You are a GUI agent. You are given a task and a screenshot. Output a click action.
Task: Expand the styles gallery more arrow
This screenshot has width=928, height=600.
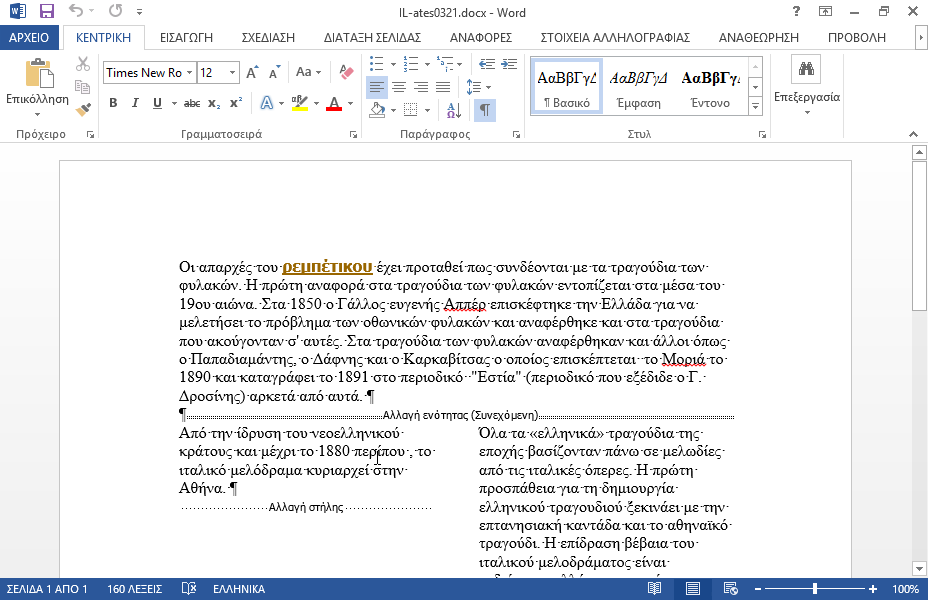coord(755,107)
